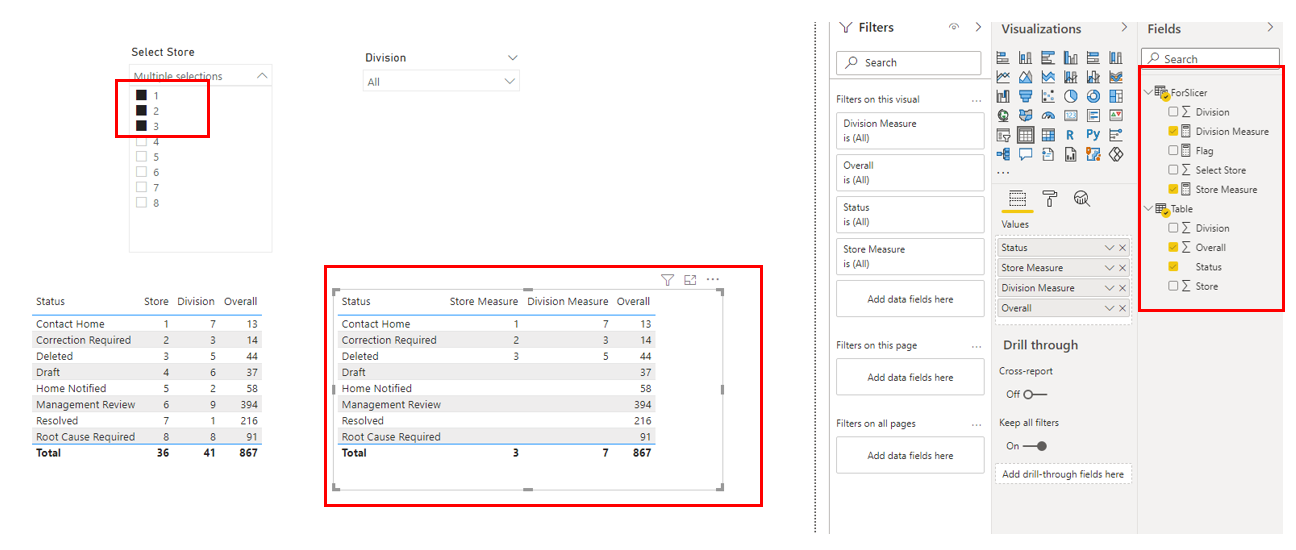Open the Store Measure filter card

click(x=910, y=256)
